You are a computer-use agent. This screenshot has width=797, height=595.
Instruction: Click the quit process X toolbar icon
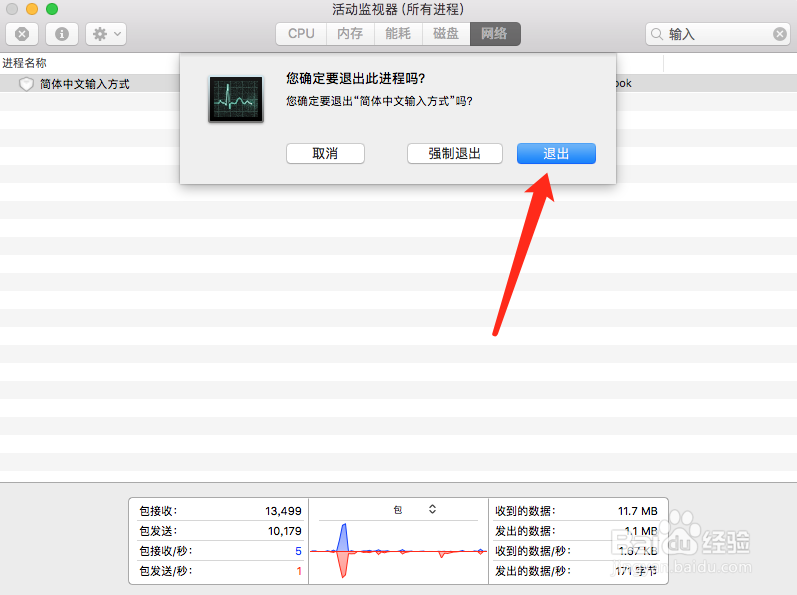click(x=21, y=34)
